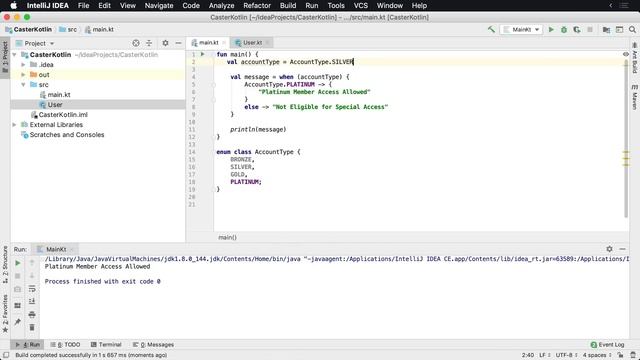Open Run panel settings gear
The image size is (640, 360).
(x=609, y=249)
